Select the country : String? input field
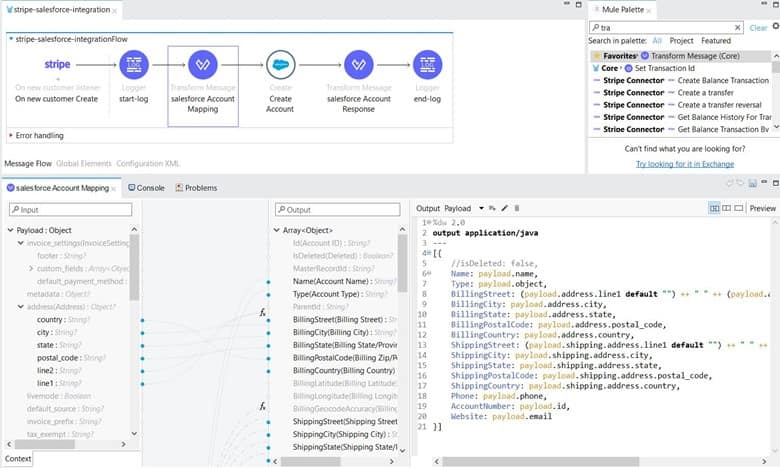This screenshot has height=468, width=780. click(x=63, y=320)
